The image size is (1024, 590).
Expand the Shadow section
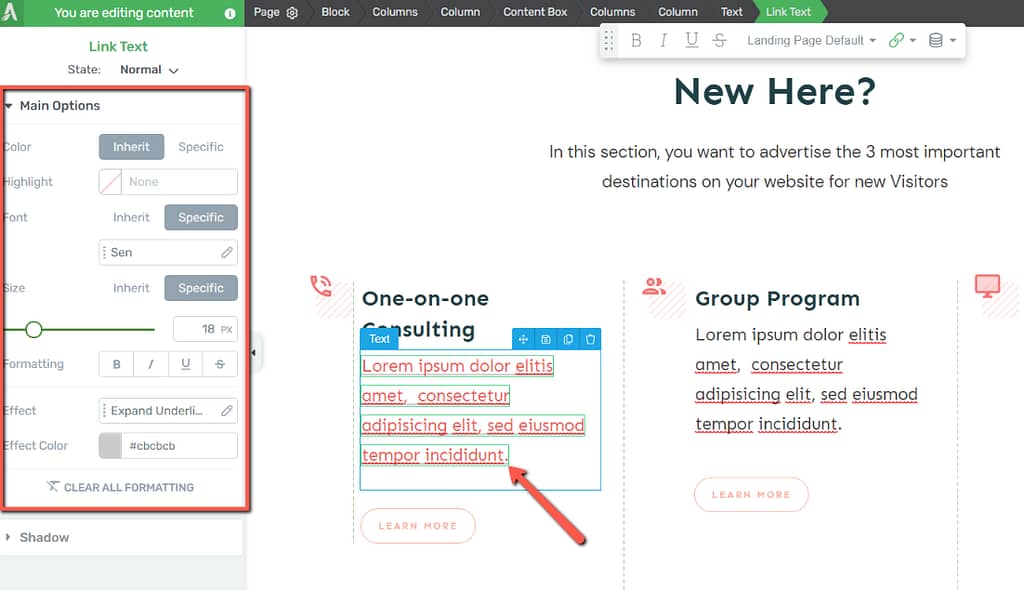point(43,537)
